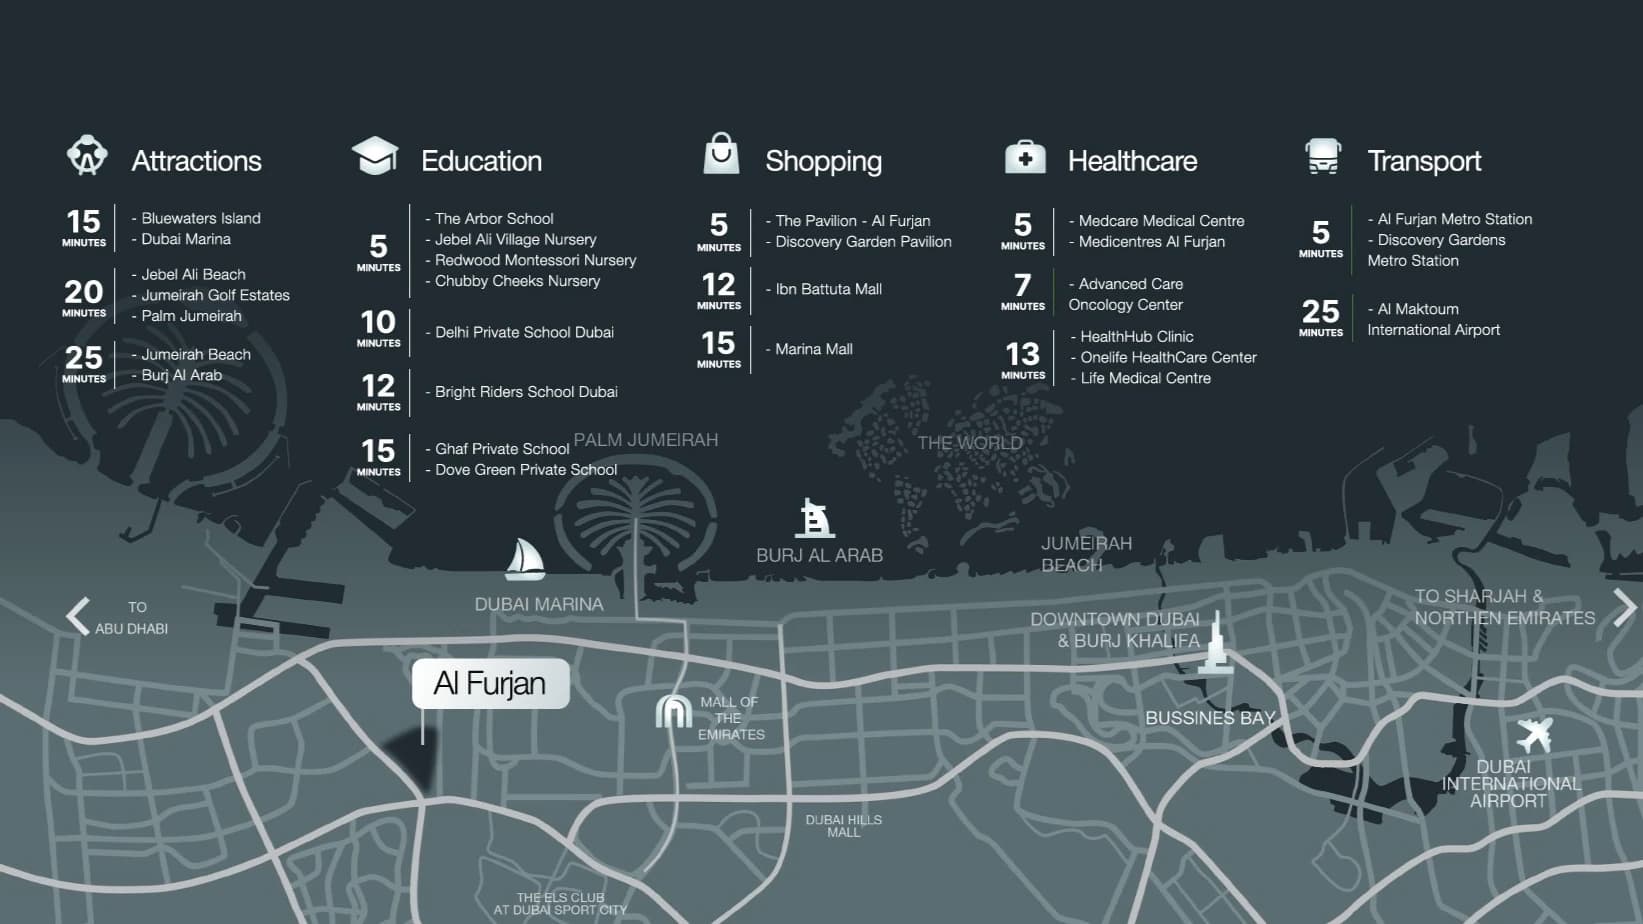Select Discovery Garden Pavilion entry
The height and width of the screenshot is (924, 1643).
[x=859, y=241]
